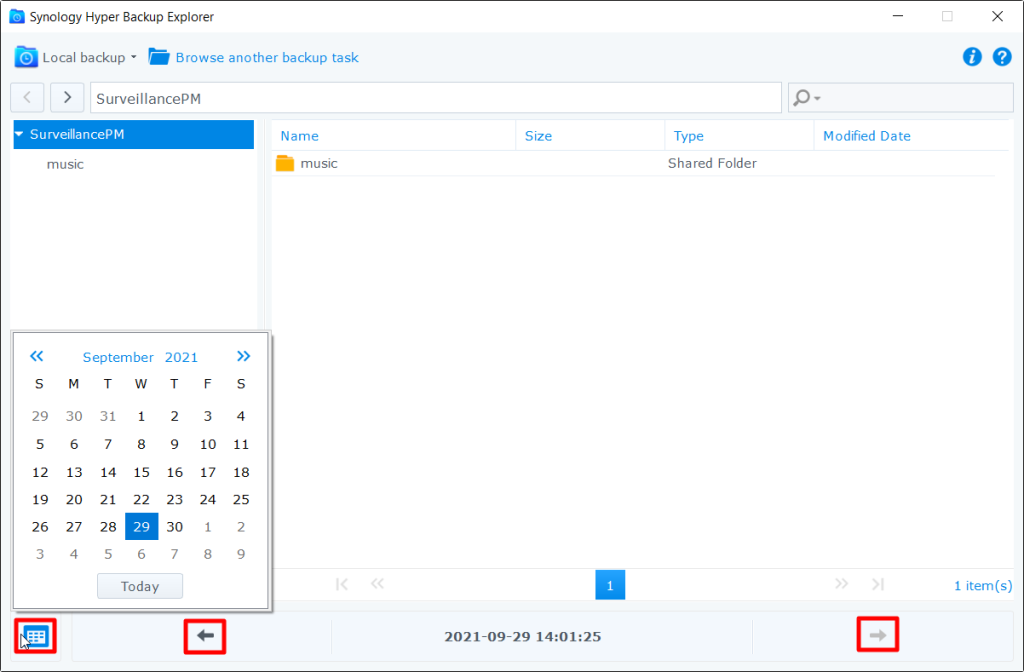Click the Local backup clock icon
The image size is (1024, 672).
click(x=26, y=57)
